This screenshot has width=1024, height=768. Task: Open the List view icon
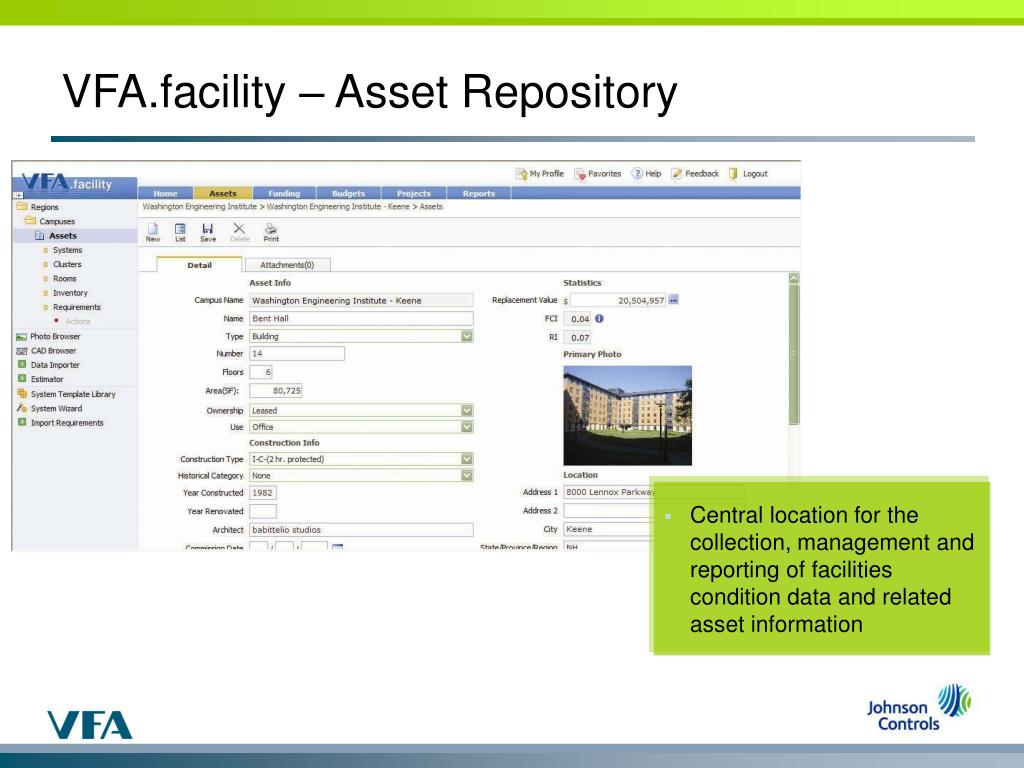[180, 229]
